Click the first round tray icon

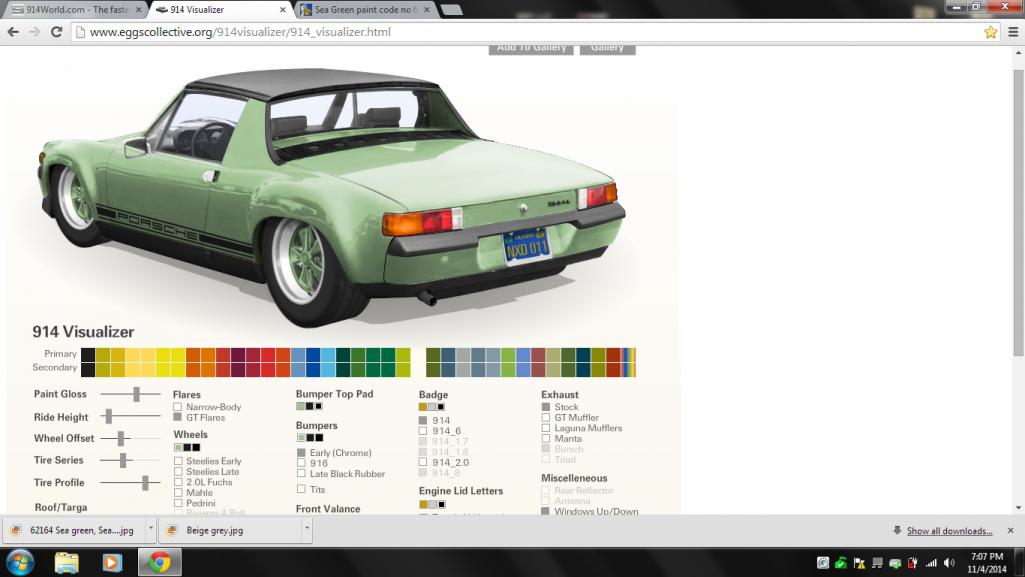(x=823, y=563)
